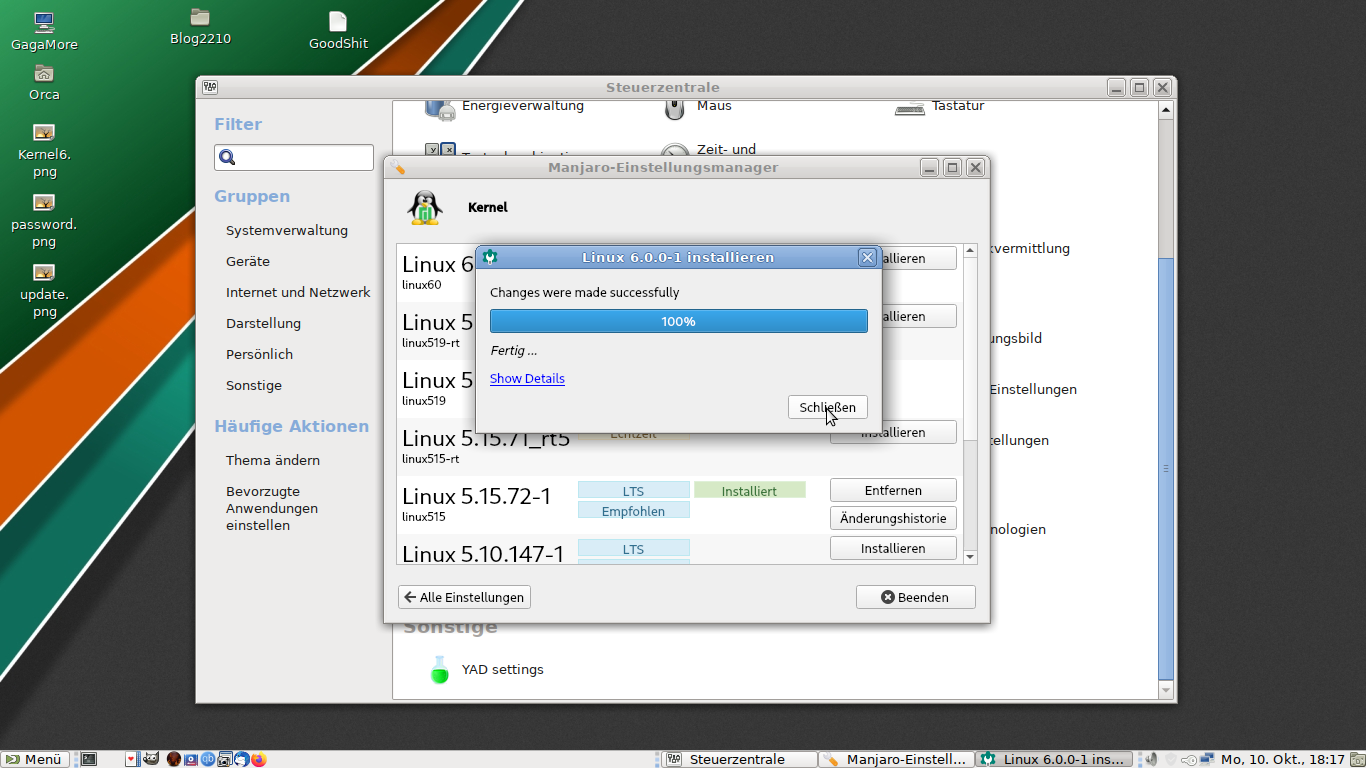Click the Installiert label for Linux 5.15.72-1
This screenshot has width=1366, height=768.
(749, 491)
